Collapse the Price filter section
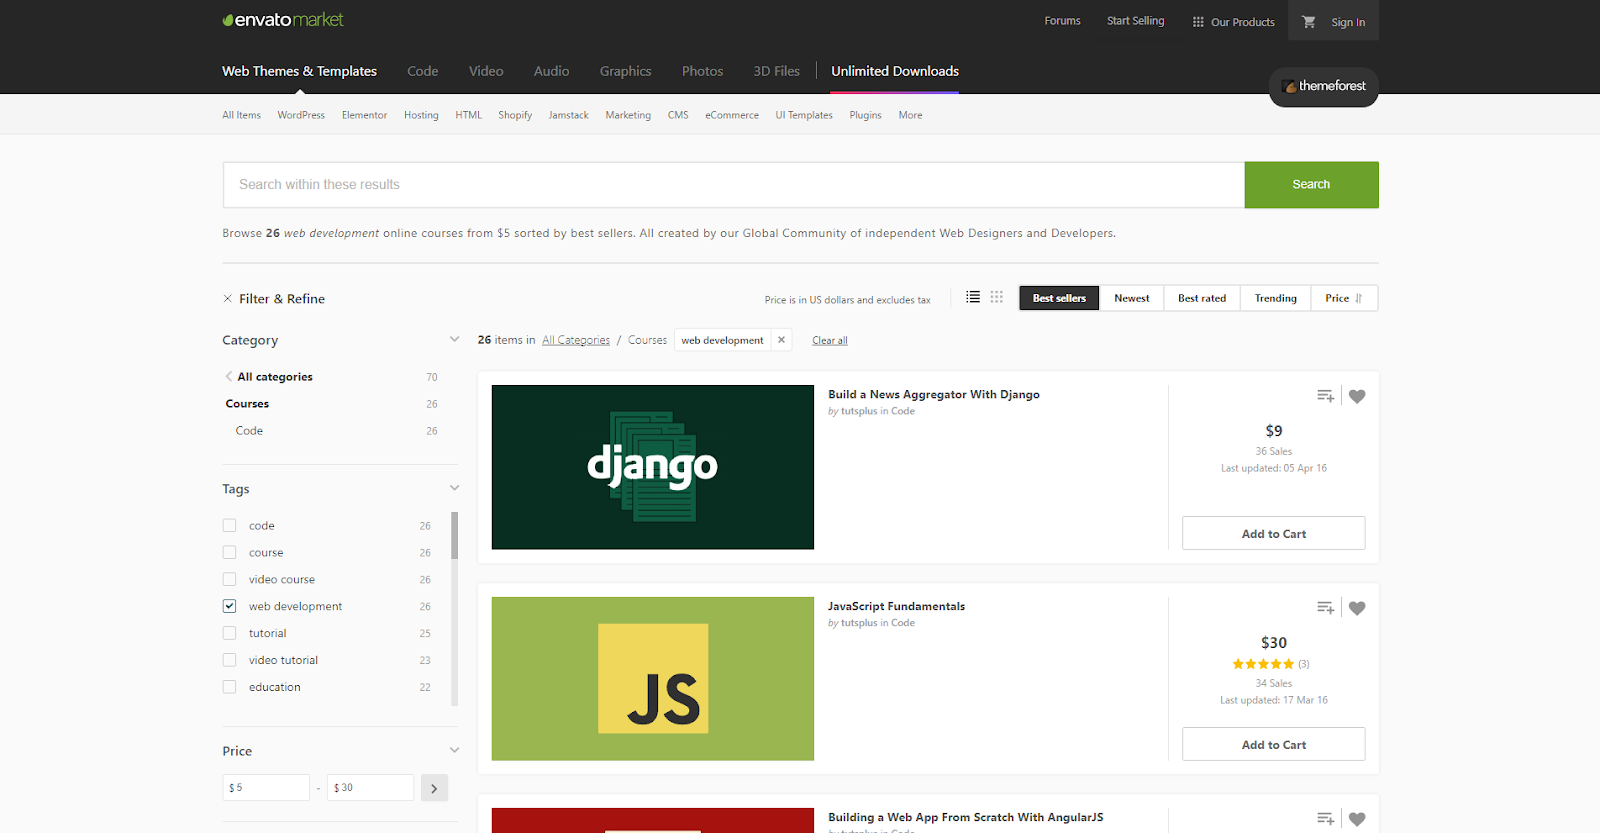 (455, 750)
